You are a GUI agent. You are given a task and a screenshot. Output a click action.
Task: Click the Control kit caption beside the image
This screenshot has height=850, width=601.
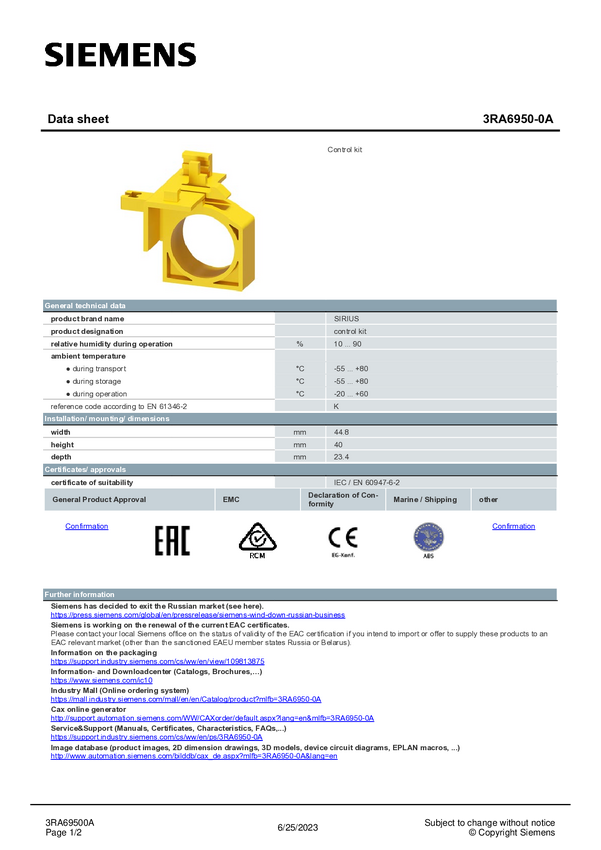pos(345,150)
